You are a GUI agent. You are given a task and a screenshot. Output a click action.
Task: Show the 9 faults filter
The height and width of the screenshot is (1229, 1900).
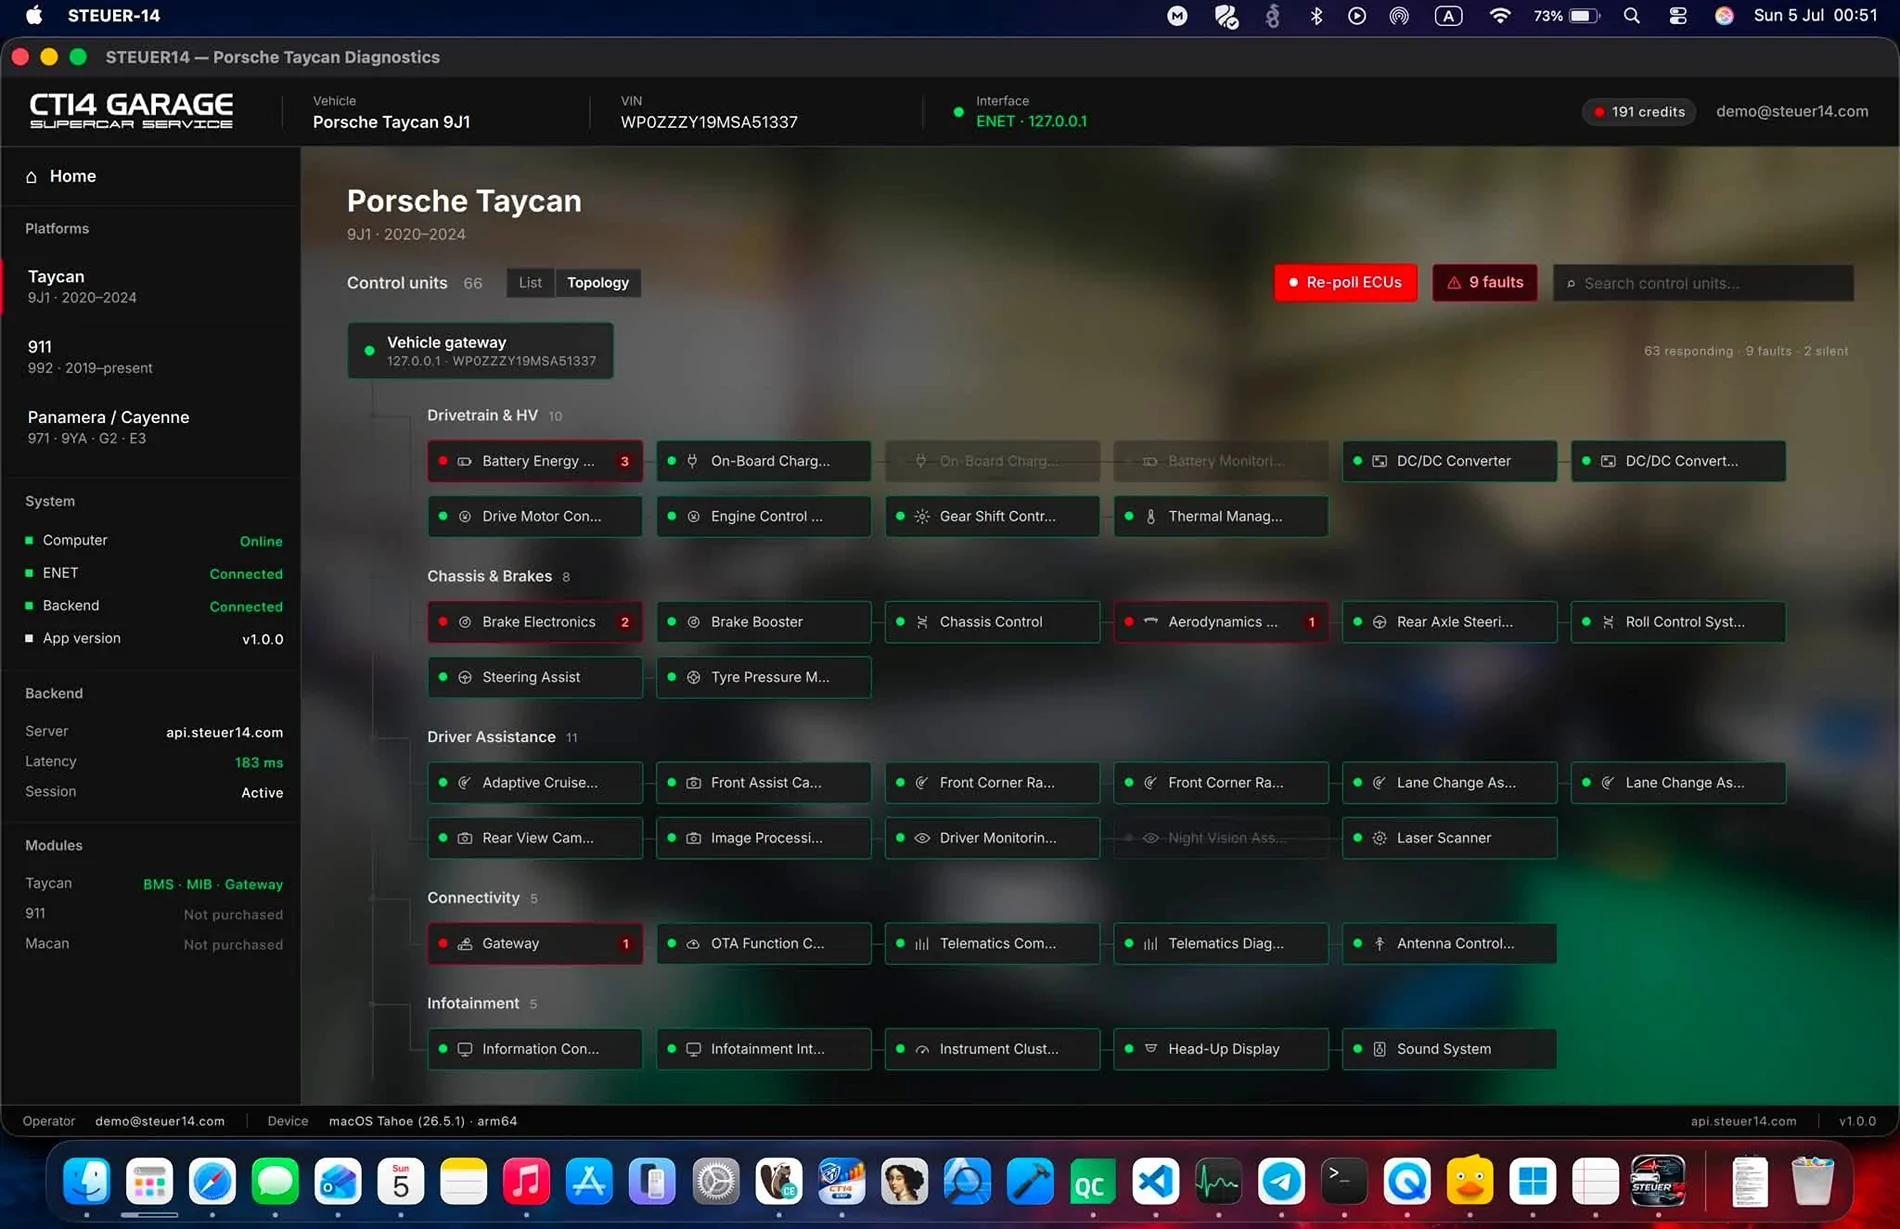pyautogui.click(x=1485, y=283)
